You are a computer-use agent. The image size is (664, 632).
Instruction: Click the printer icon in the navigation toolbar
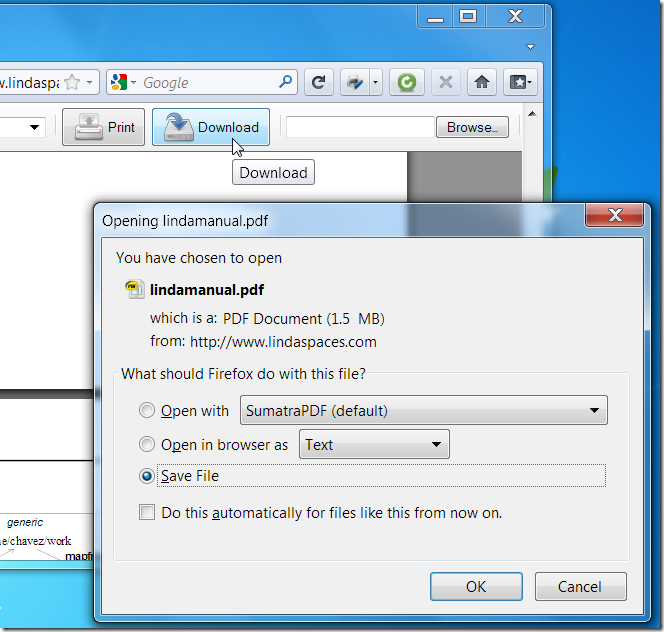(355, 82)
